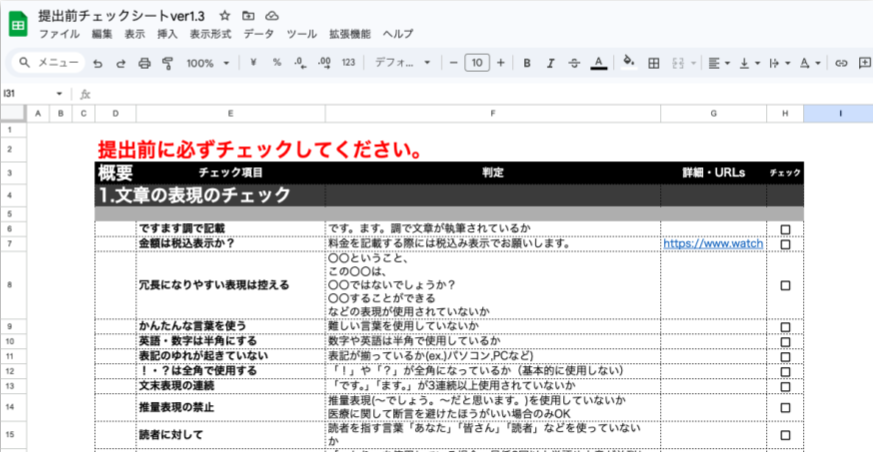Star the document 提出前チェックシートver1.3
Image resolution: width=873 pixels, height=452 pixels.
(x=225, y=16)
